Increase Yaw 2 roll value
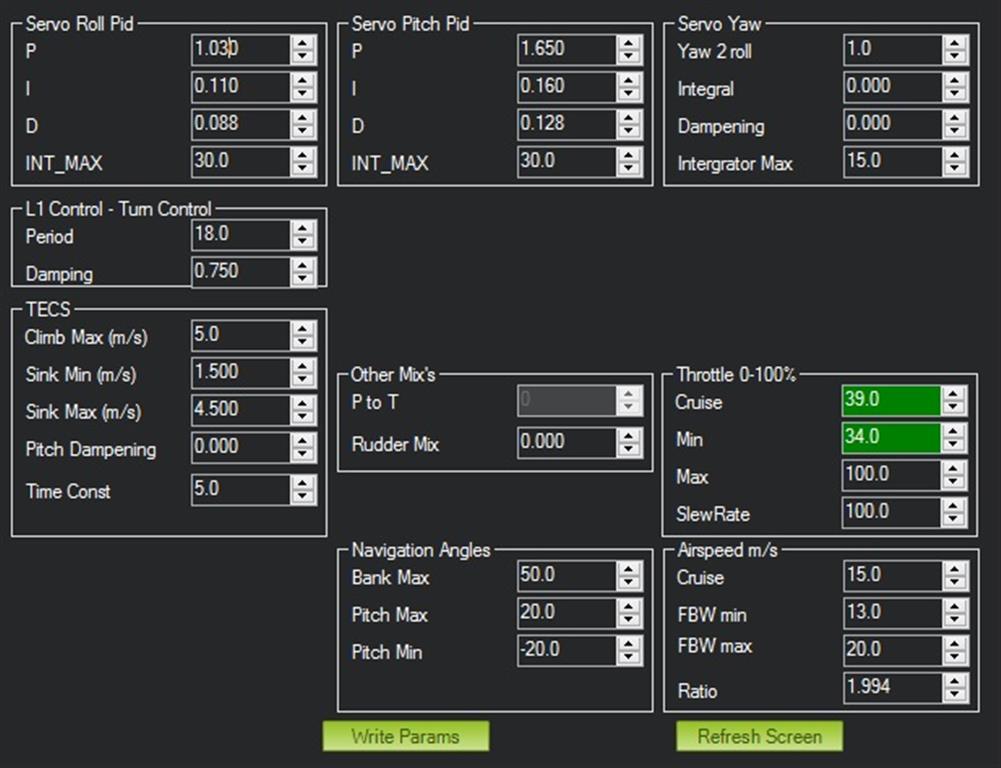Viewport: 1001px width, 768px height. [956, 43]
